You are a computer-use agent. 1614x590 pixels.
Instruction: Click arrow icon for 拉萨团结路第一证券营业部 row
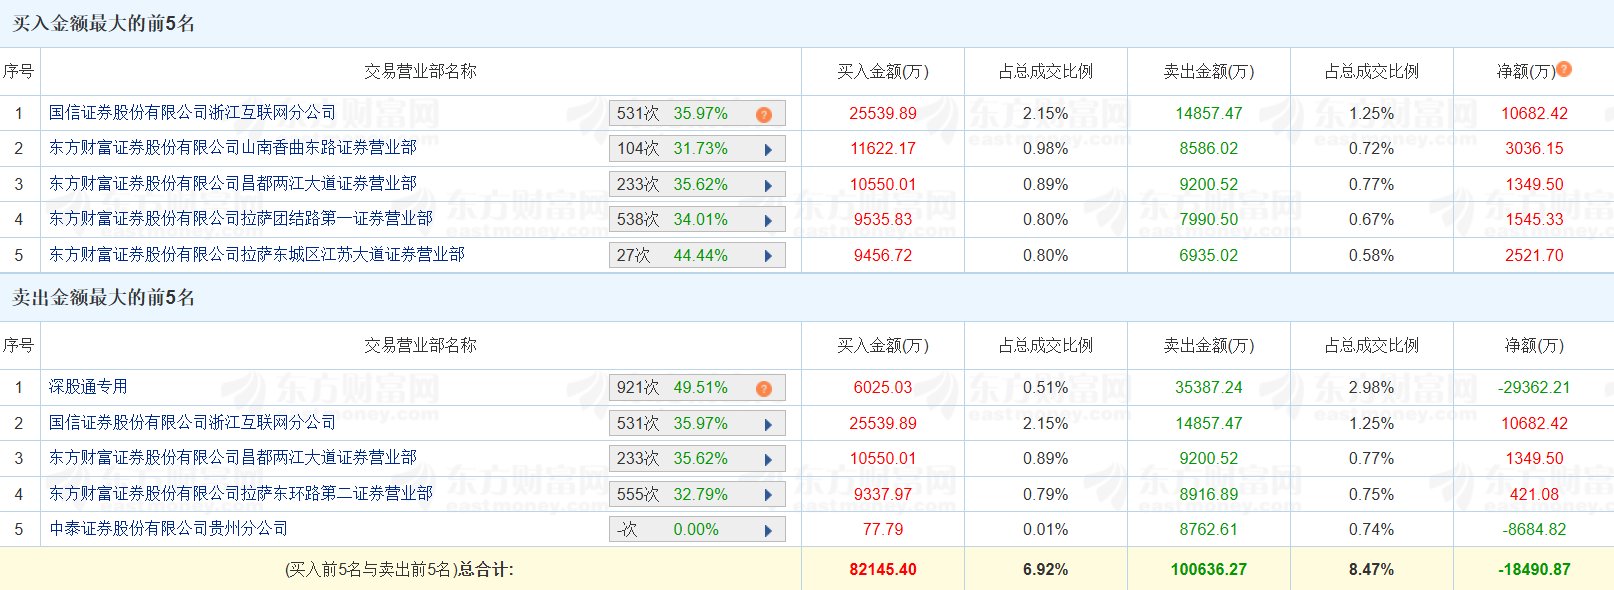768,221
